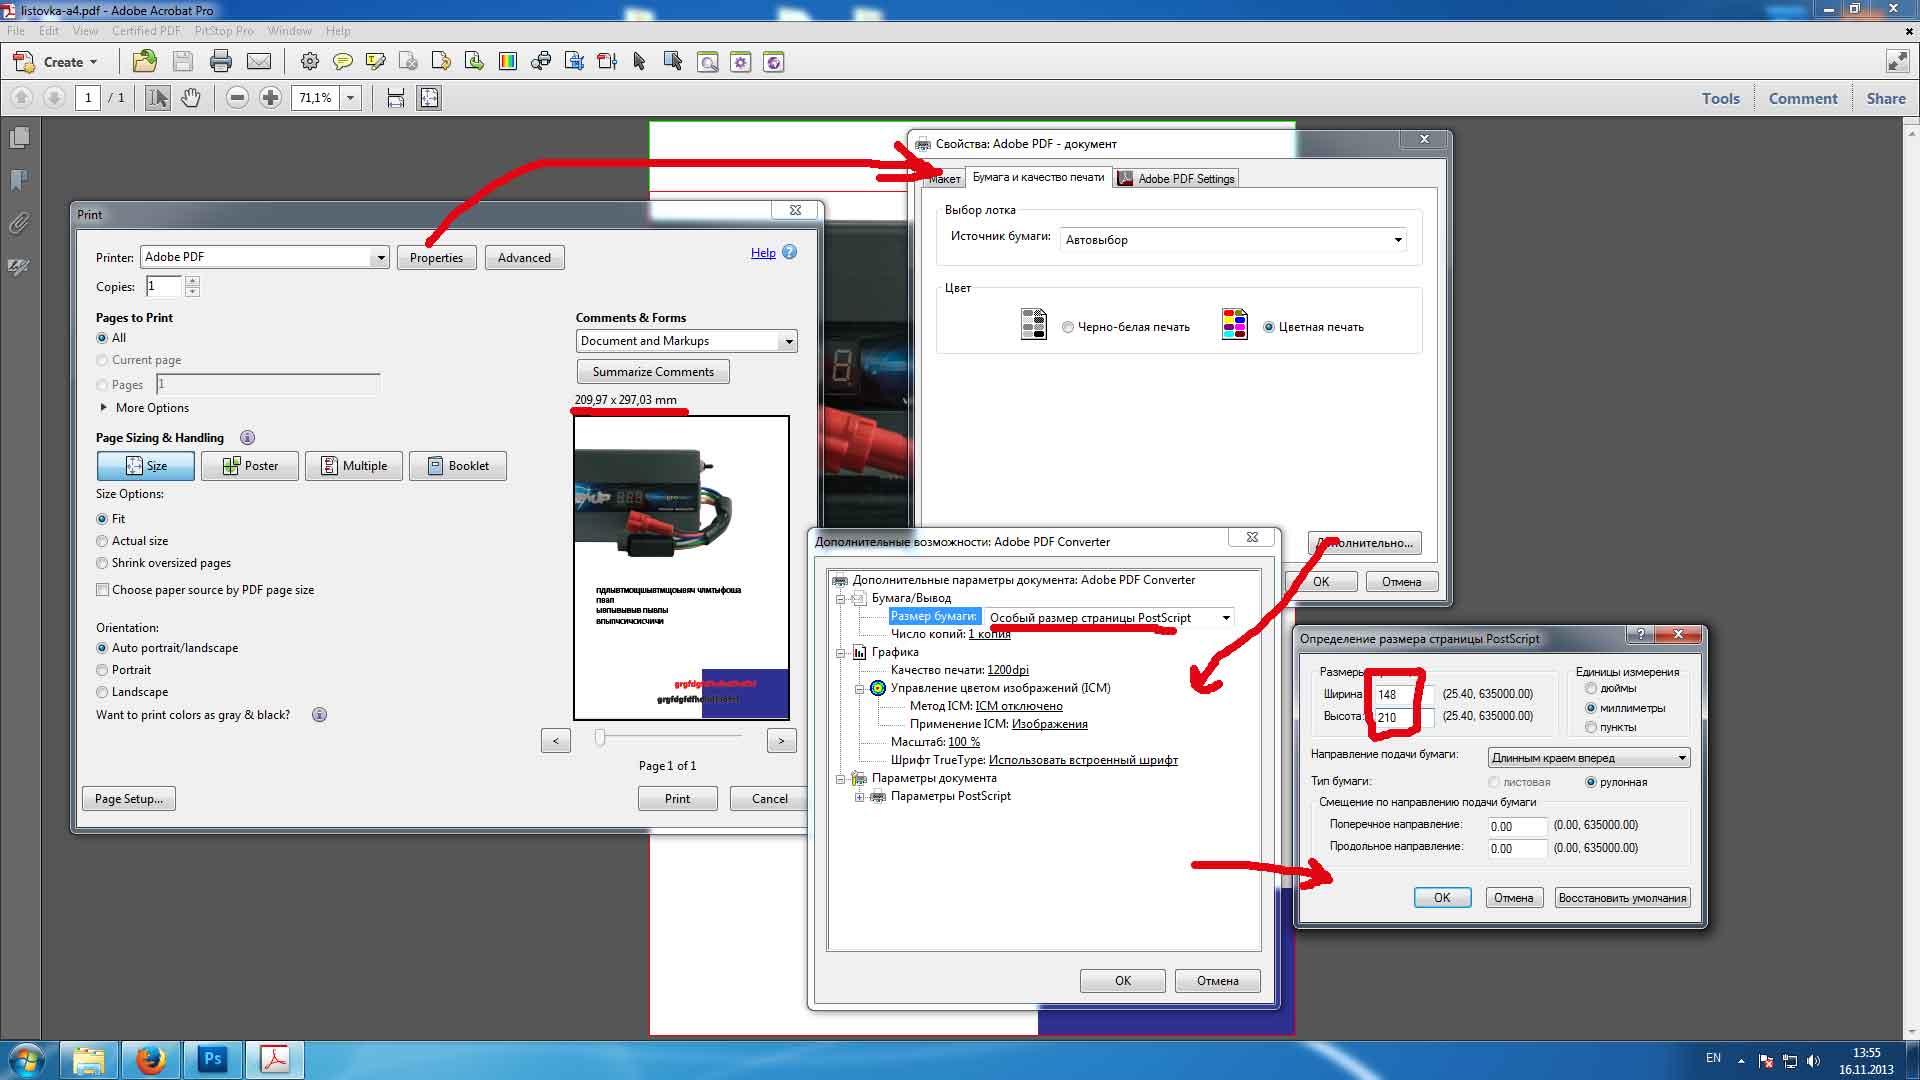This screenshot has width=1920, height=1080.
Task: Click the Advanced button
Action: pos(524,257)
